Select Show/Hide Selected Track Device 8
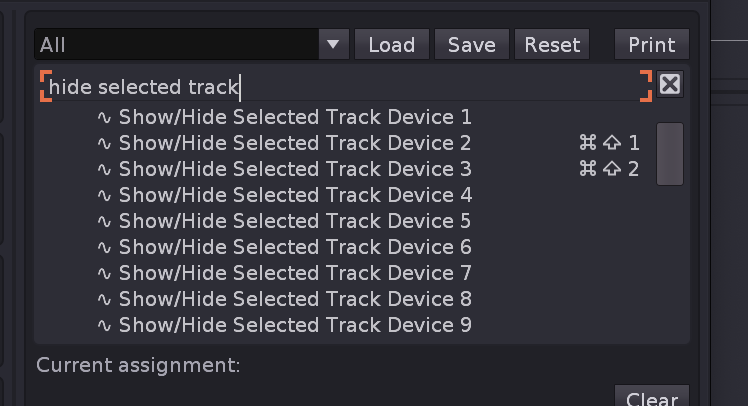This screenshot has width=748, height=406. (295, 299)
